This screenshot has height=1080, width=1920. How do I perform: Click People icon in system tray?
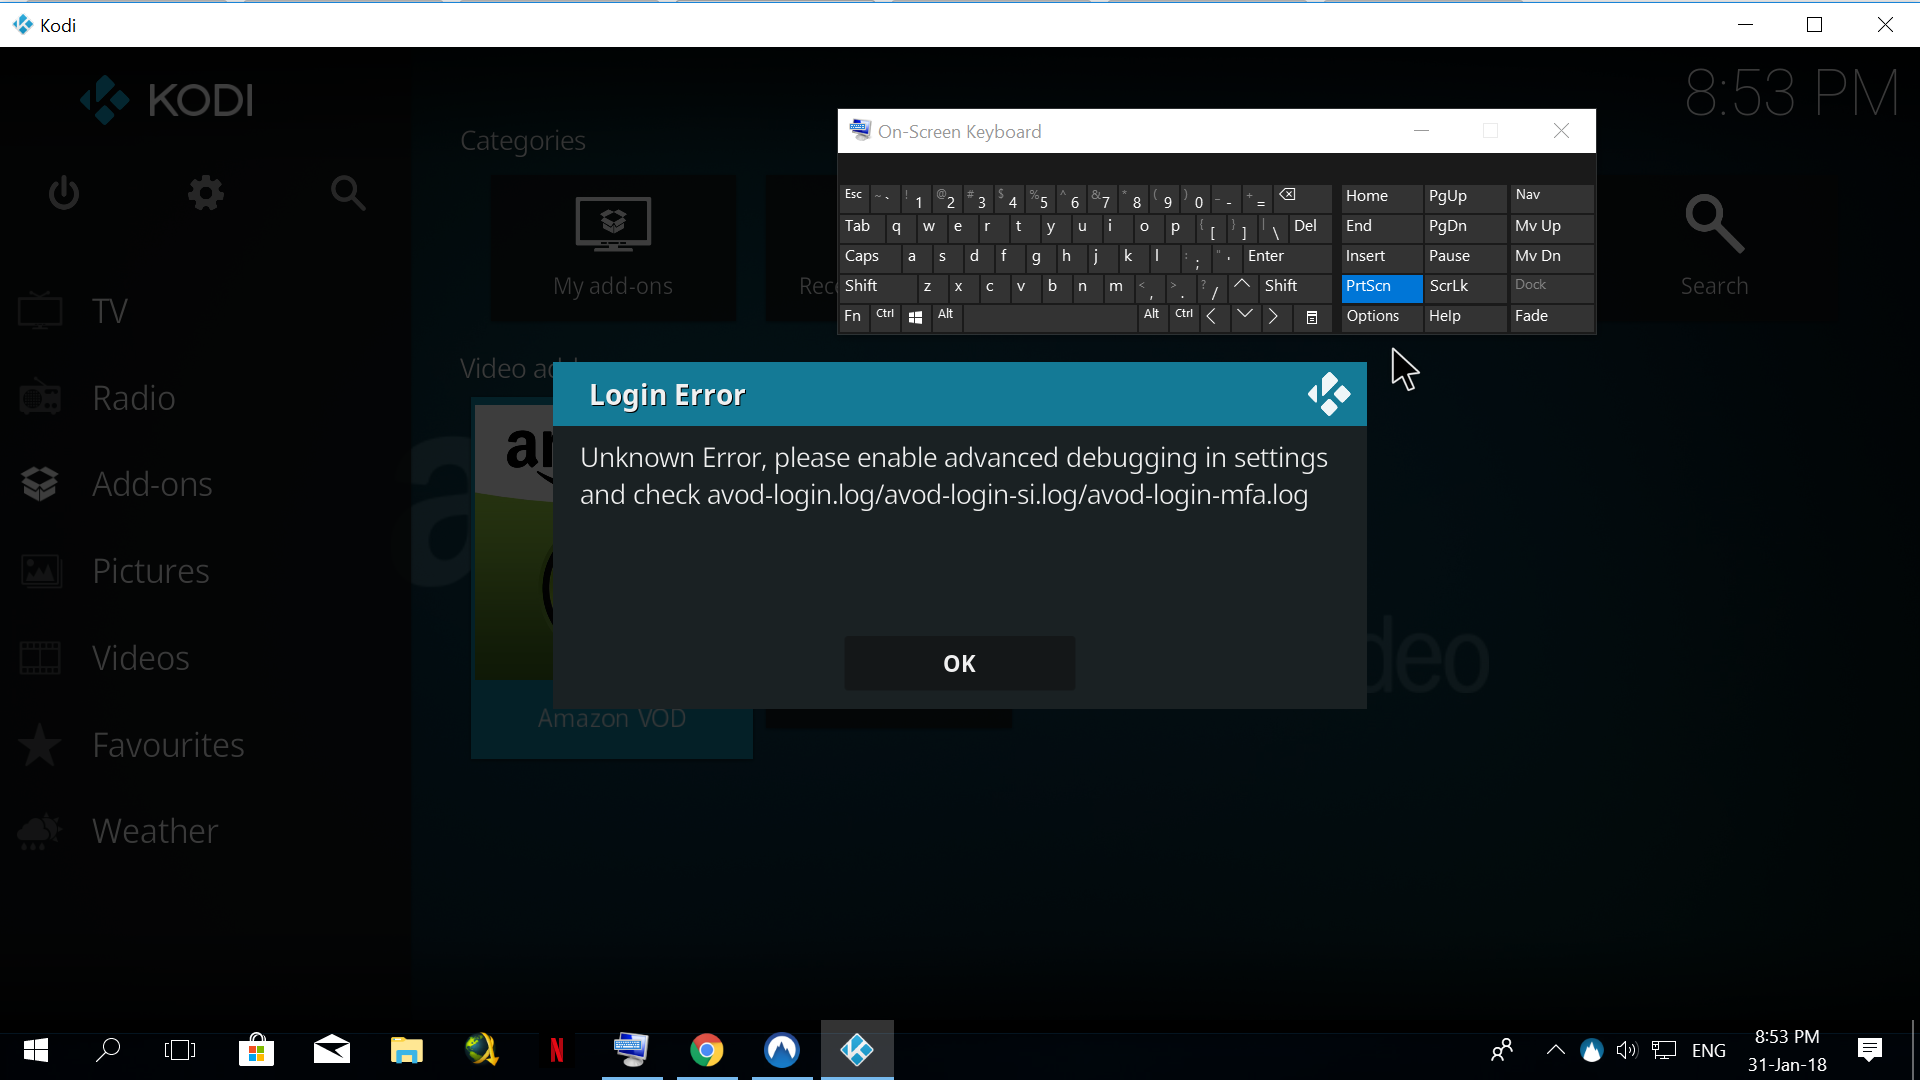click(x=1501, y=1050)
